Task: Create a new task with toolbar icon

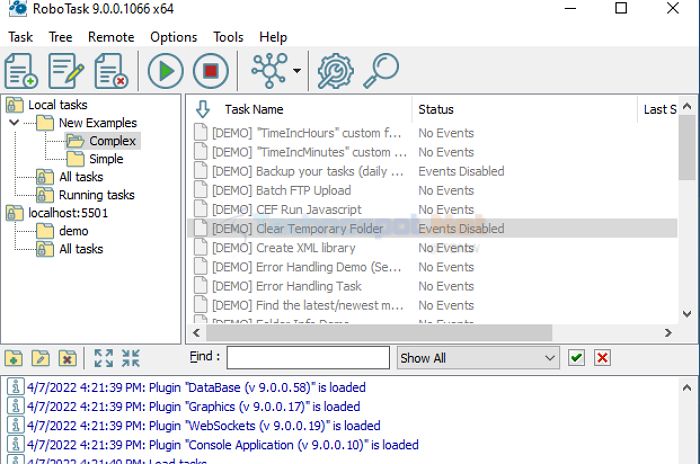Action: [21, 71]
